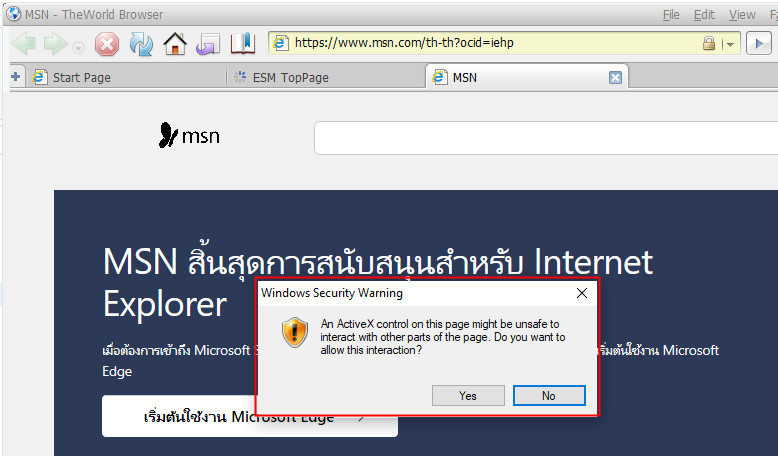Viewport: 778px width, 456px height.
Task: Choose Yes in the Security Warning dialog
Action: pyautogui.click(x=468, y=395)
